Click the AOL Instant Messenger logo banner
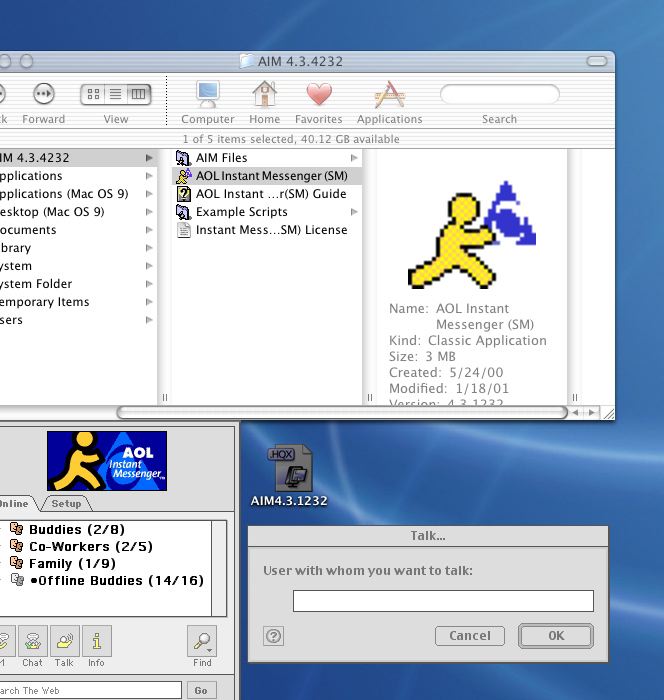This screenshot has width=664, height=700. (x=107, y=461)
